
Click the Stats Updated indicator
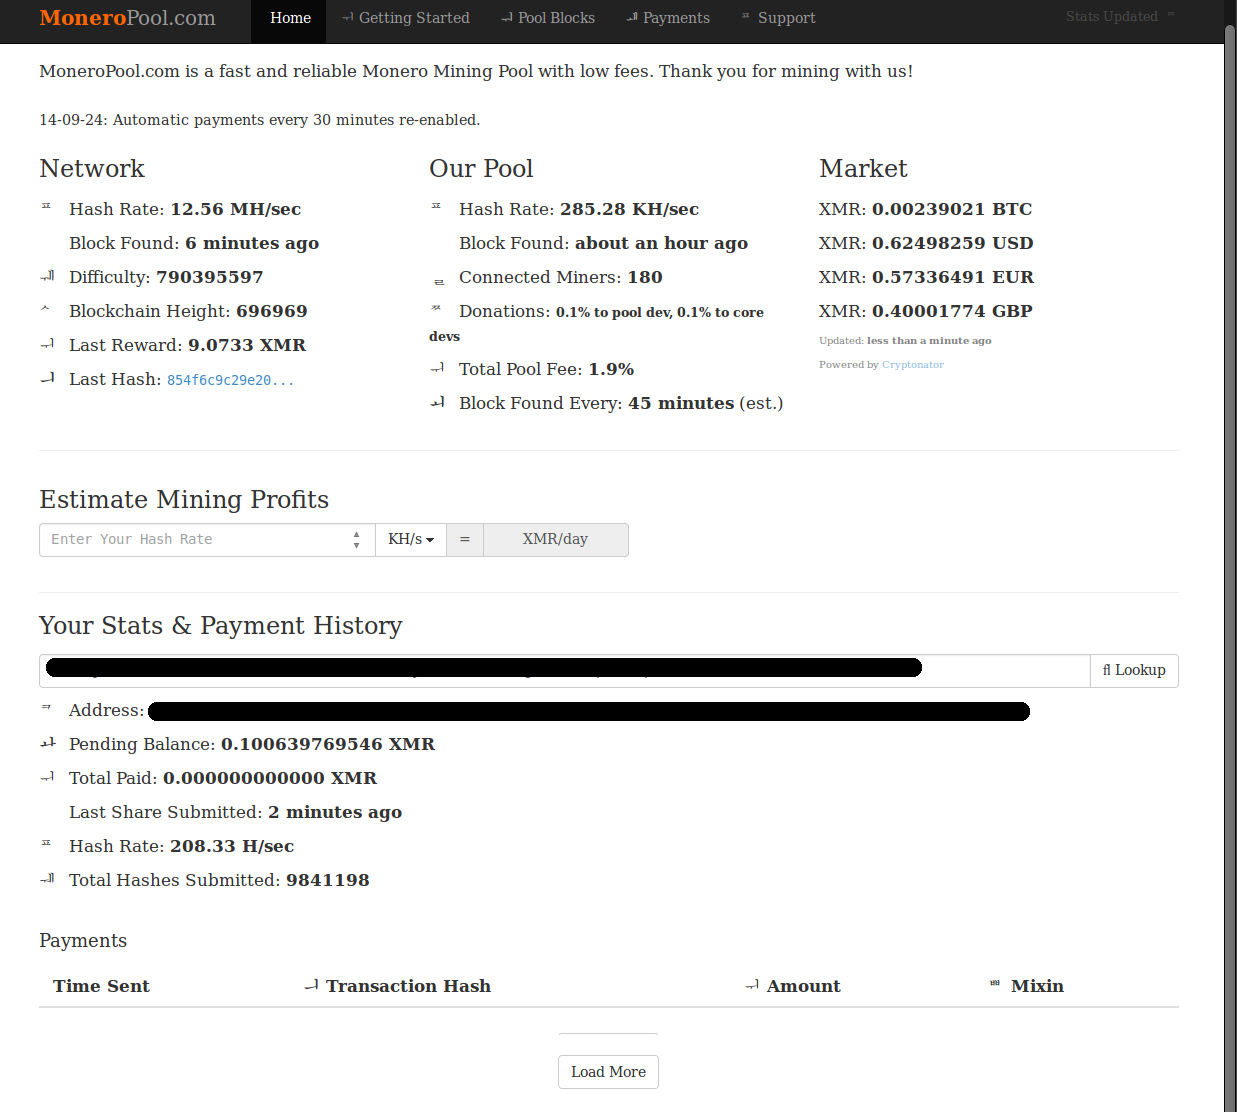[1120, 17]
